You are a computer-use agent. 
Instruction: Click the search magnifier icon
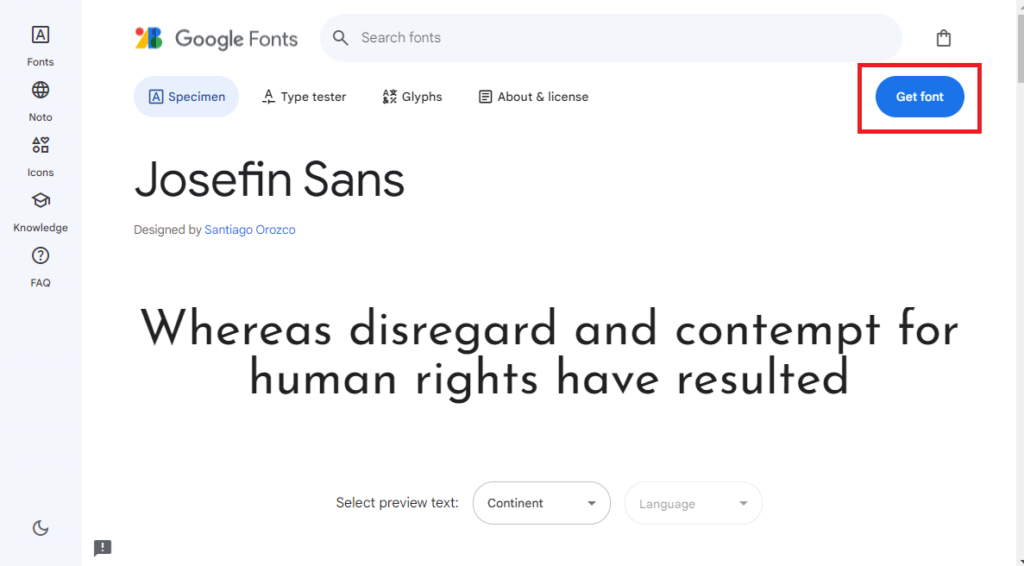pyautogui.click(x=340, y=38)
